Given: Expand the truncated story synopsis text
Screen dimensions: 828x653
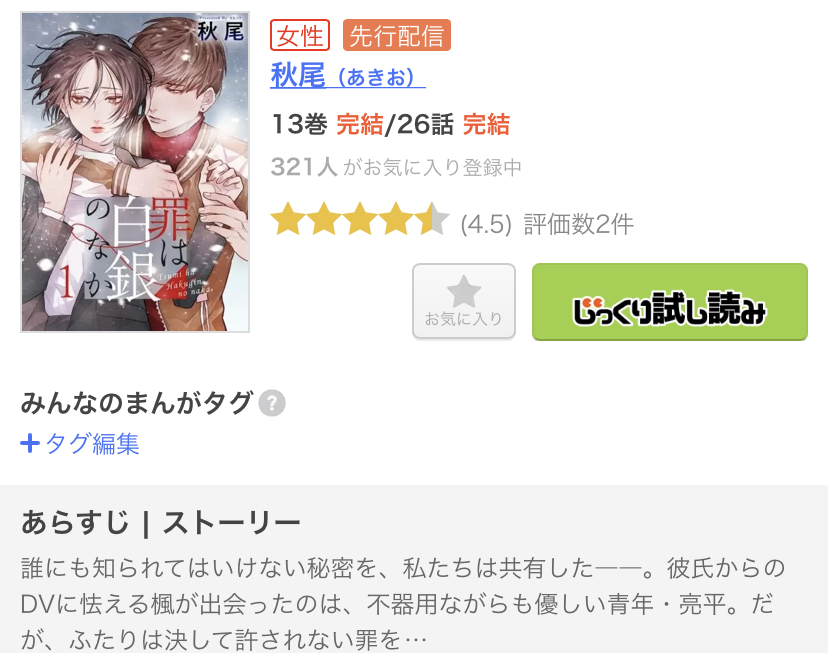Looking at the screenshot, I should coord(402,604).
